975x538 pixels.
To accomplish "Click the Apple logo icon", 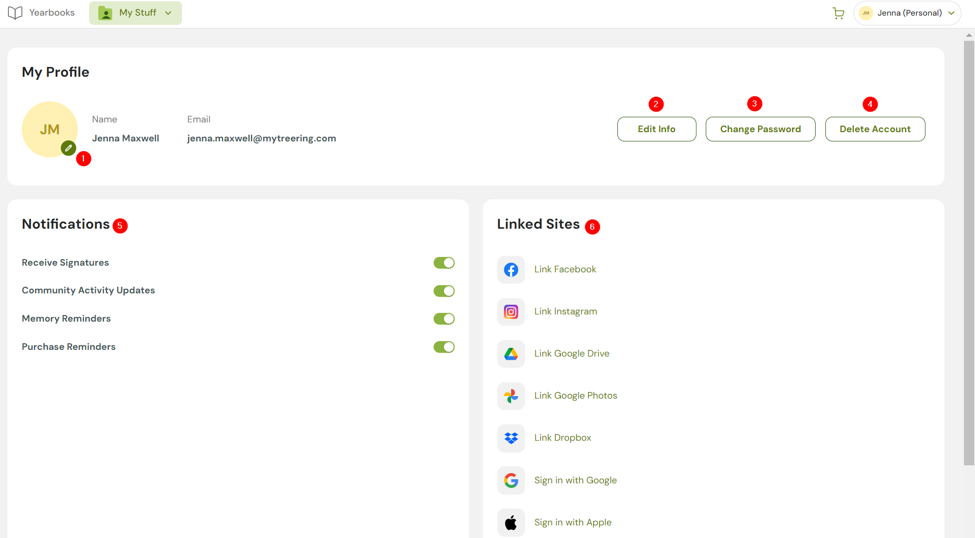I will [511, 522].
